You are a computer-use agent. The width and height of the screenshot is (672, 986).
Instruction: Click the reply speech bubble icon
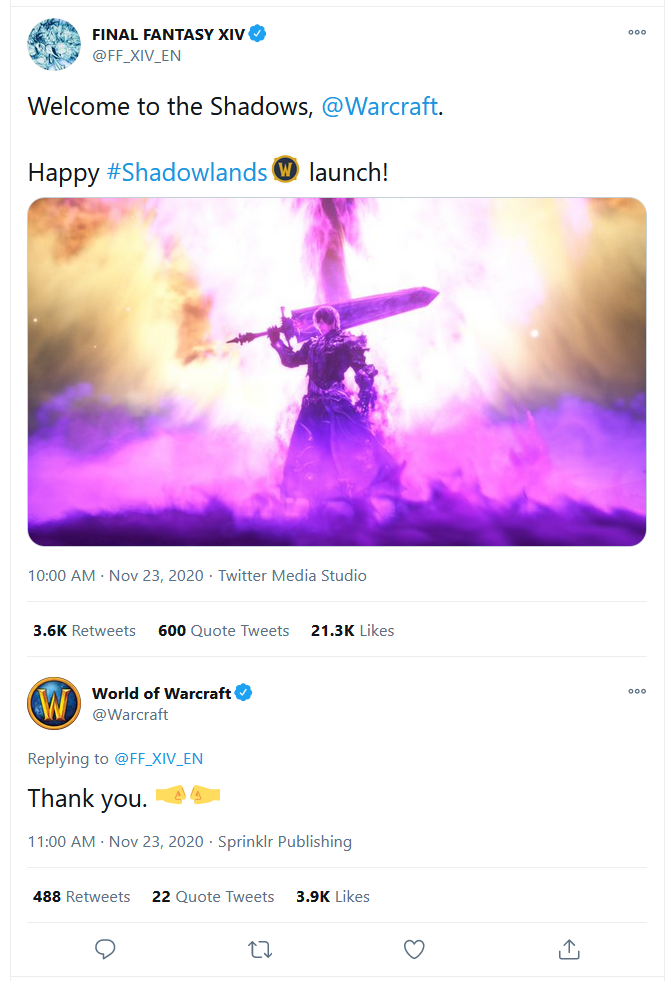click(x=105, y=949)
